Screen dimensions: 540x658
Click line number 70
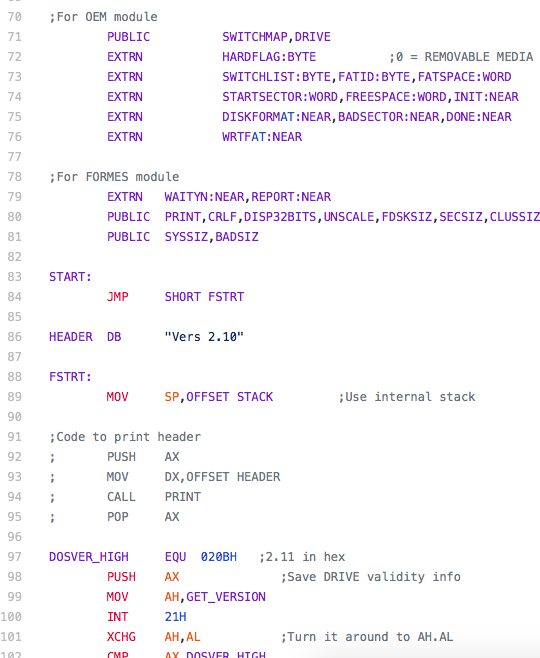tap(15, 17)
